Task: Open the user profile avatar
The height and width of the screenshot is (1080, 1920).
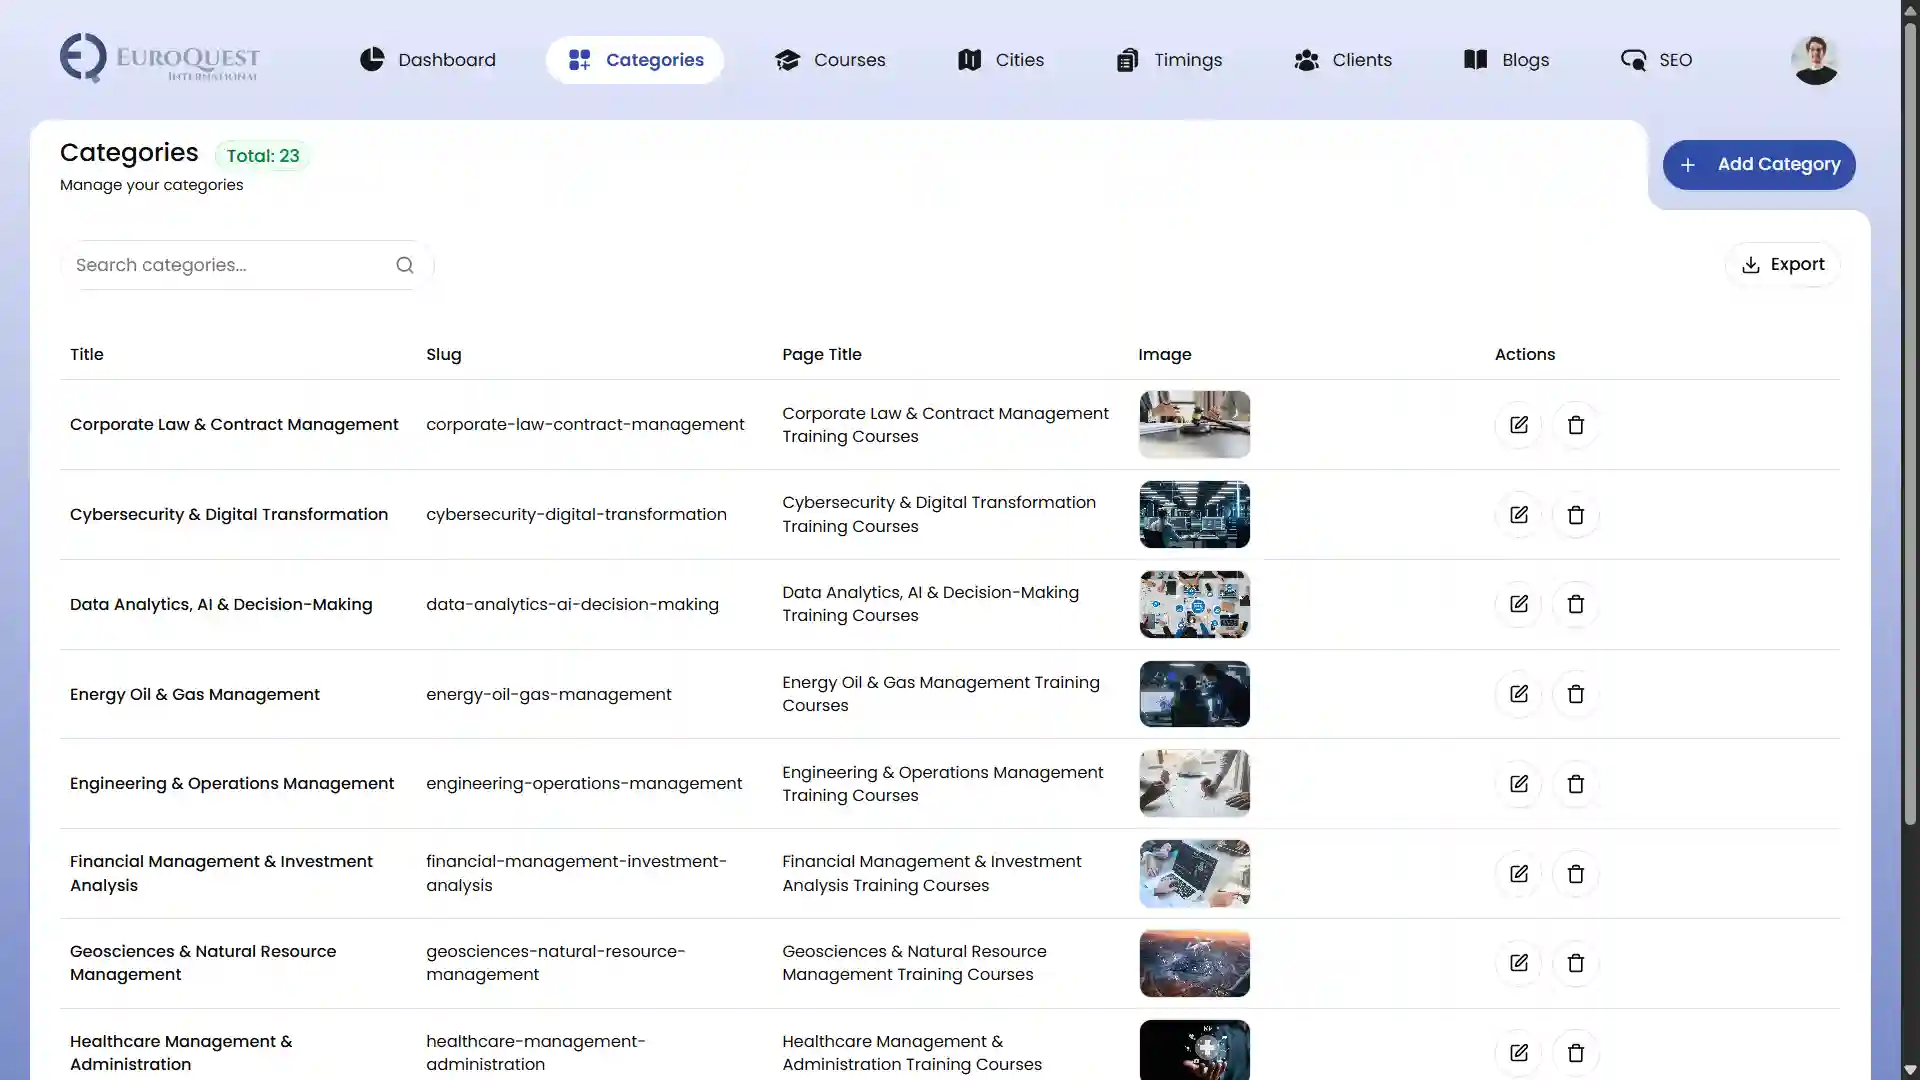Action: coord(1814,60)
